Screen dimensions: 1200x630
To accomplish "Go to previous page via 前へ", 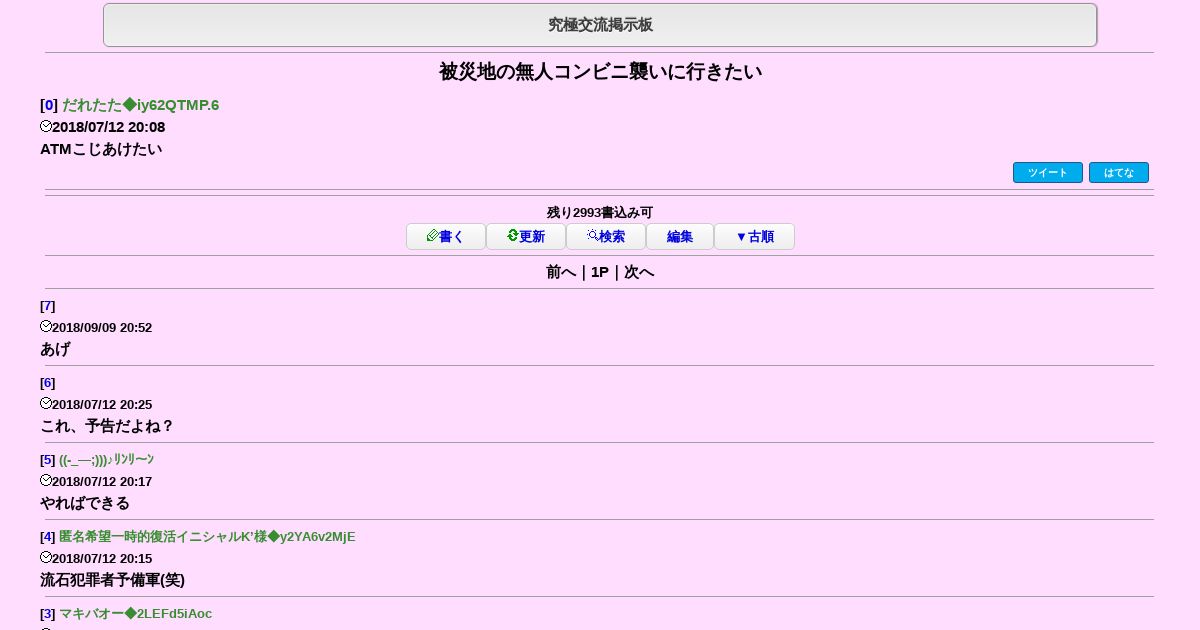I will (x=561, y=272).
